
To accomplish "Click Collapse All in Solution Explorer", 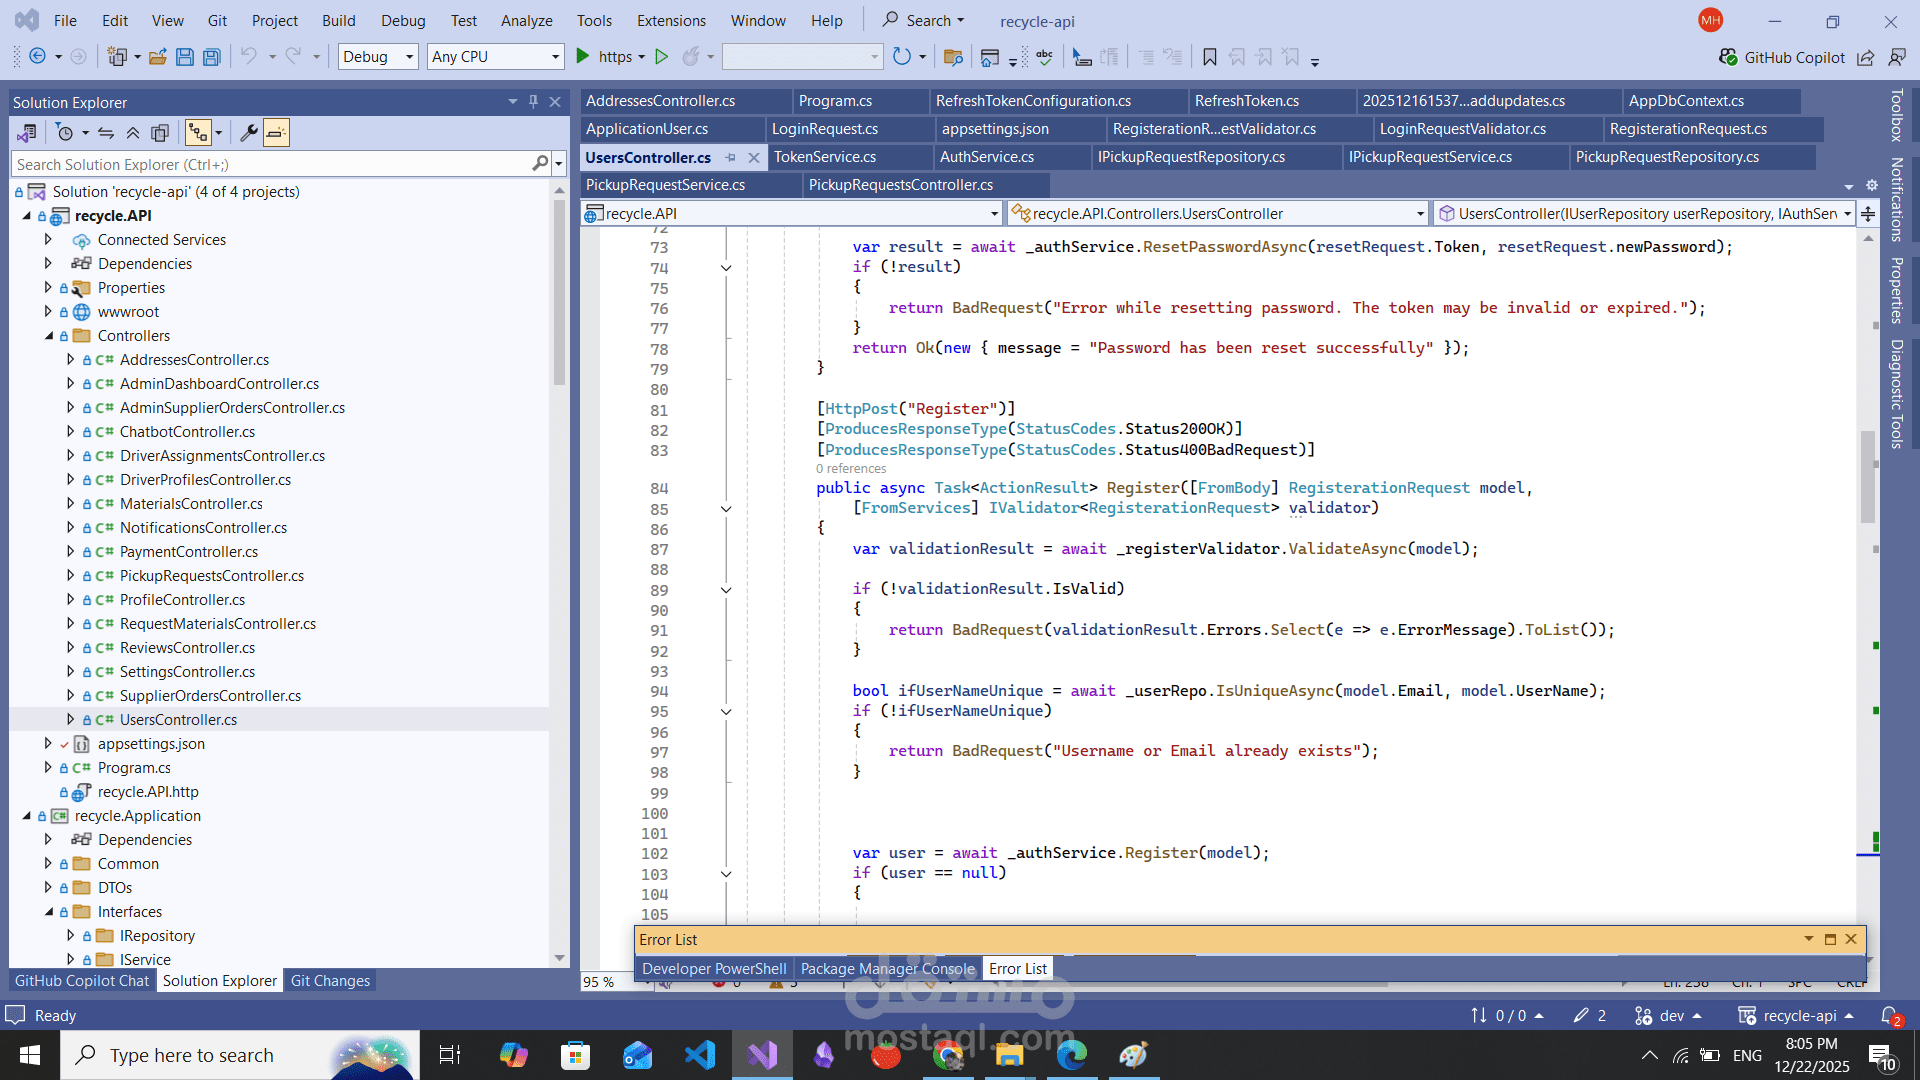I will click(133, 133).
